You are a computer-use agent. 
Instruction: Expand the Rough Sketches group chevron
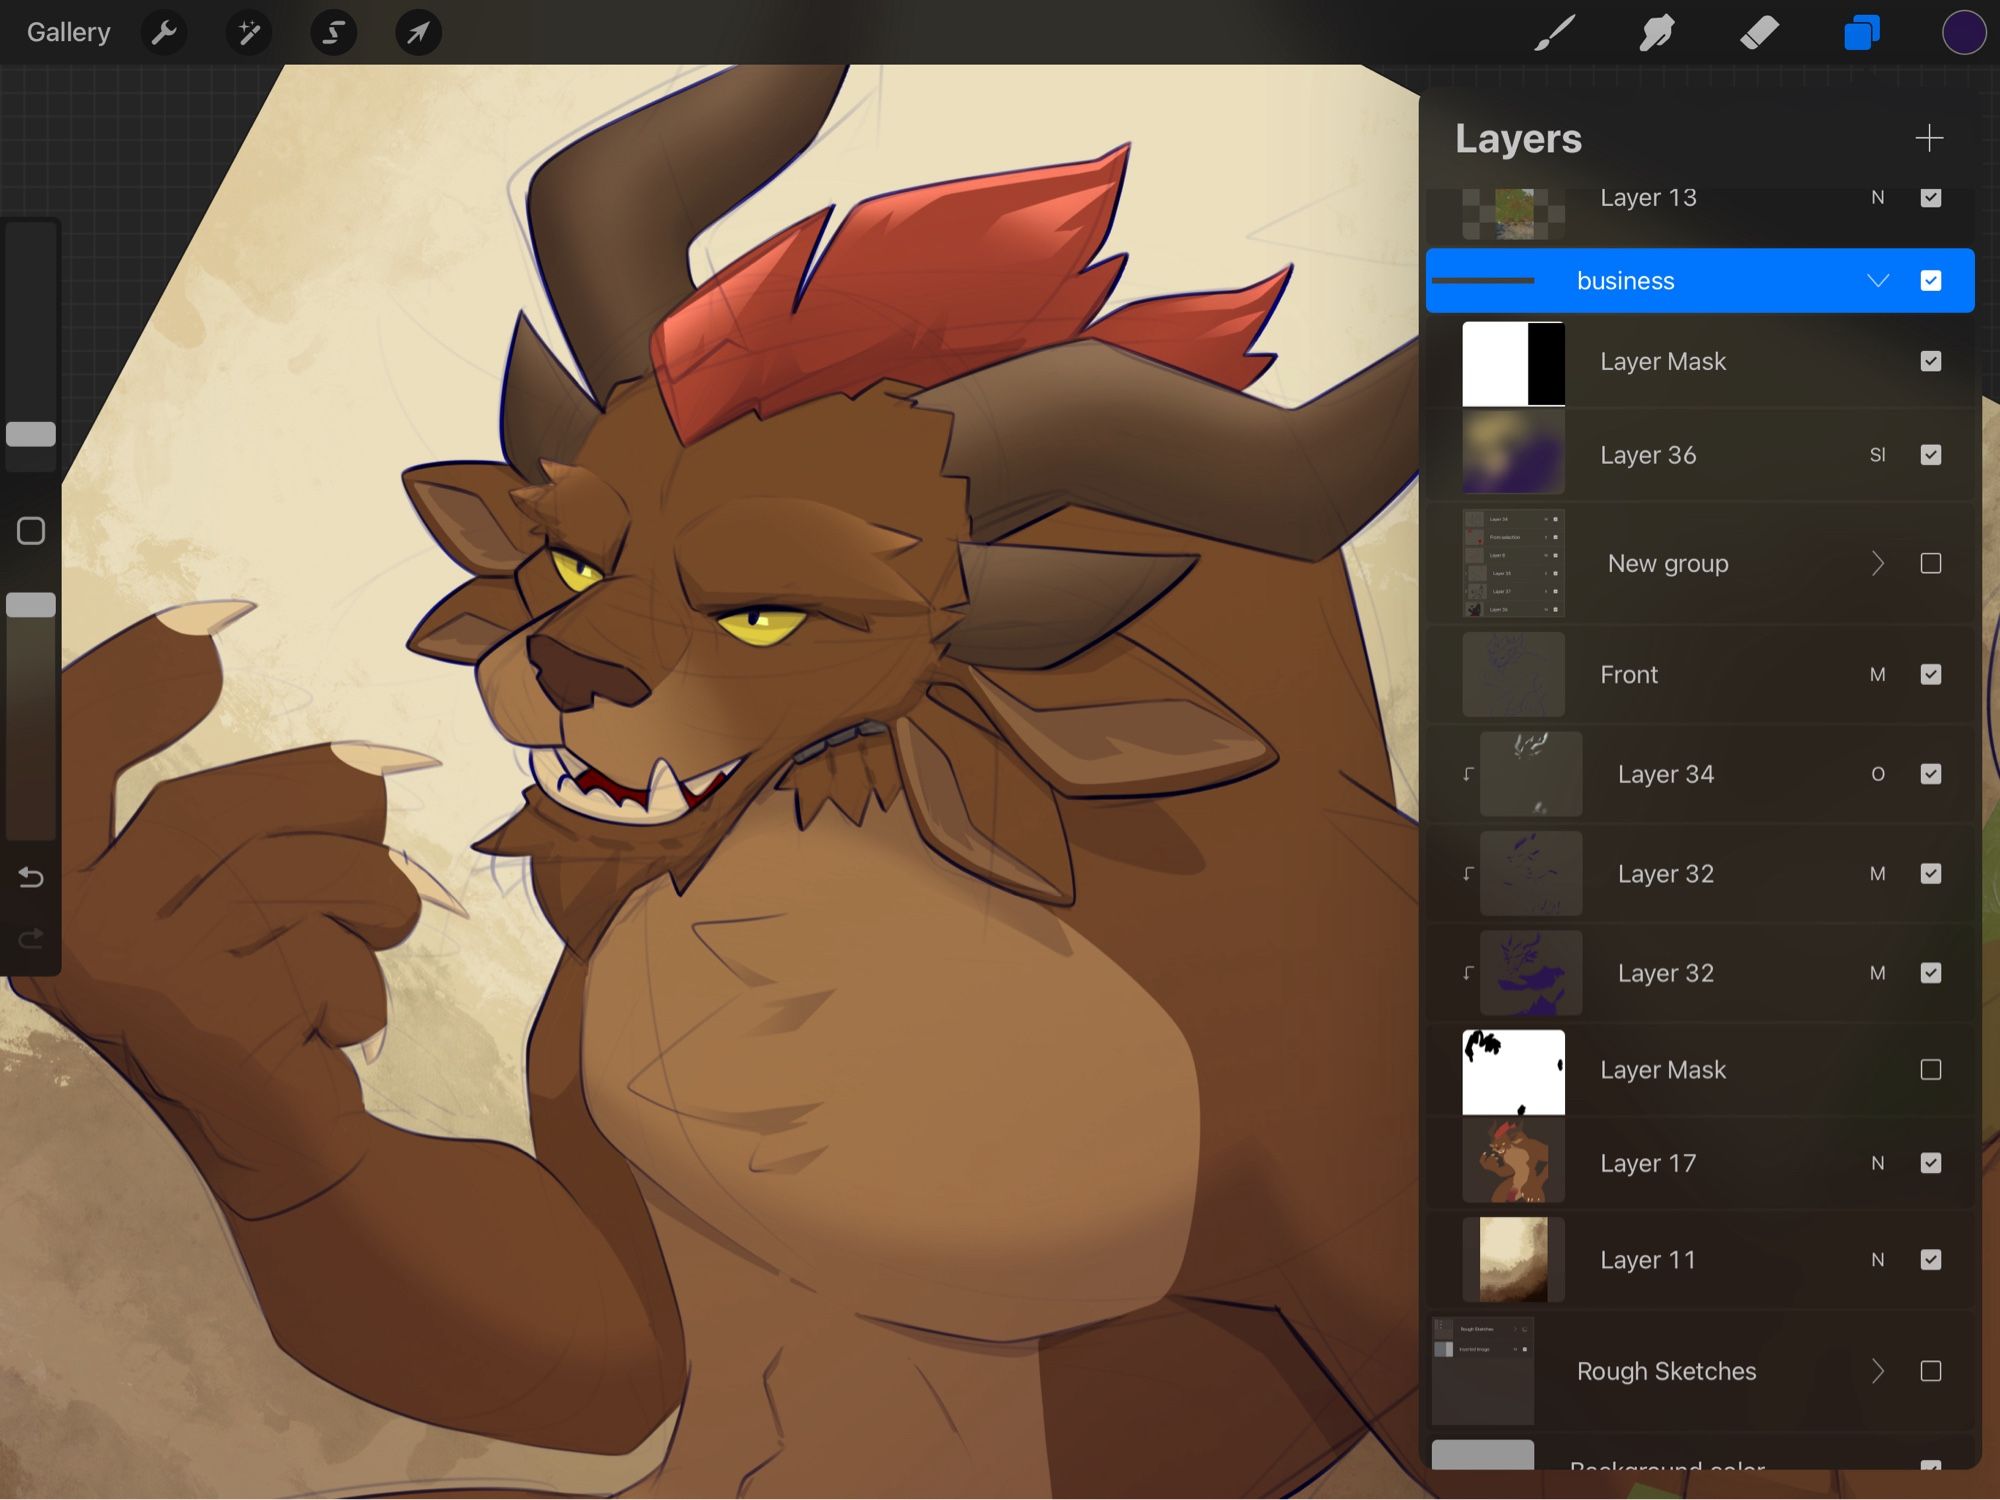(1878, 1371)
